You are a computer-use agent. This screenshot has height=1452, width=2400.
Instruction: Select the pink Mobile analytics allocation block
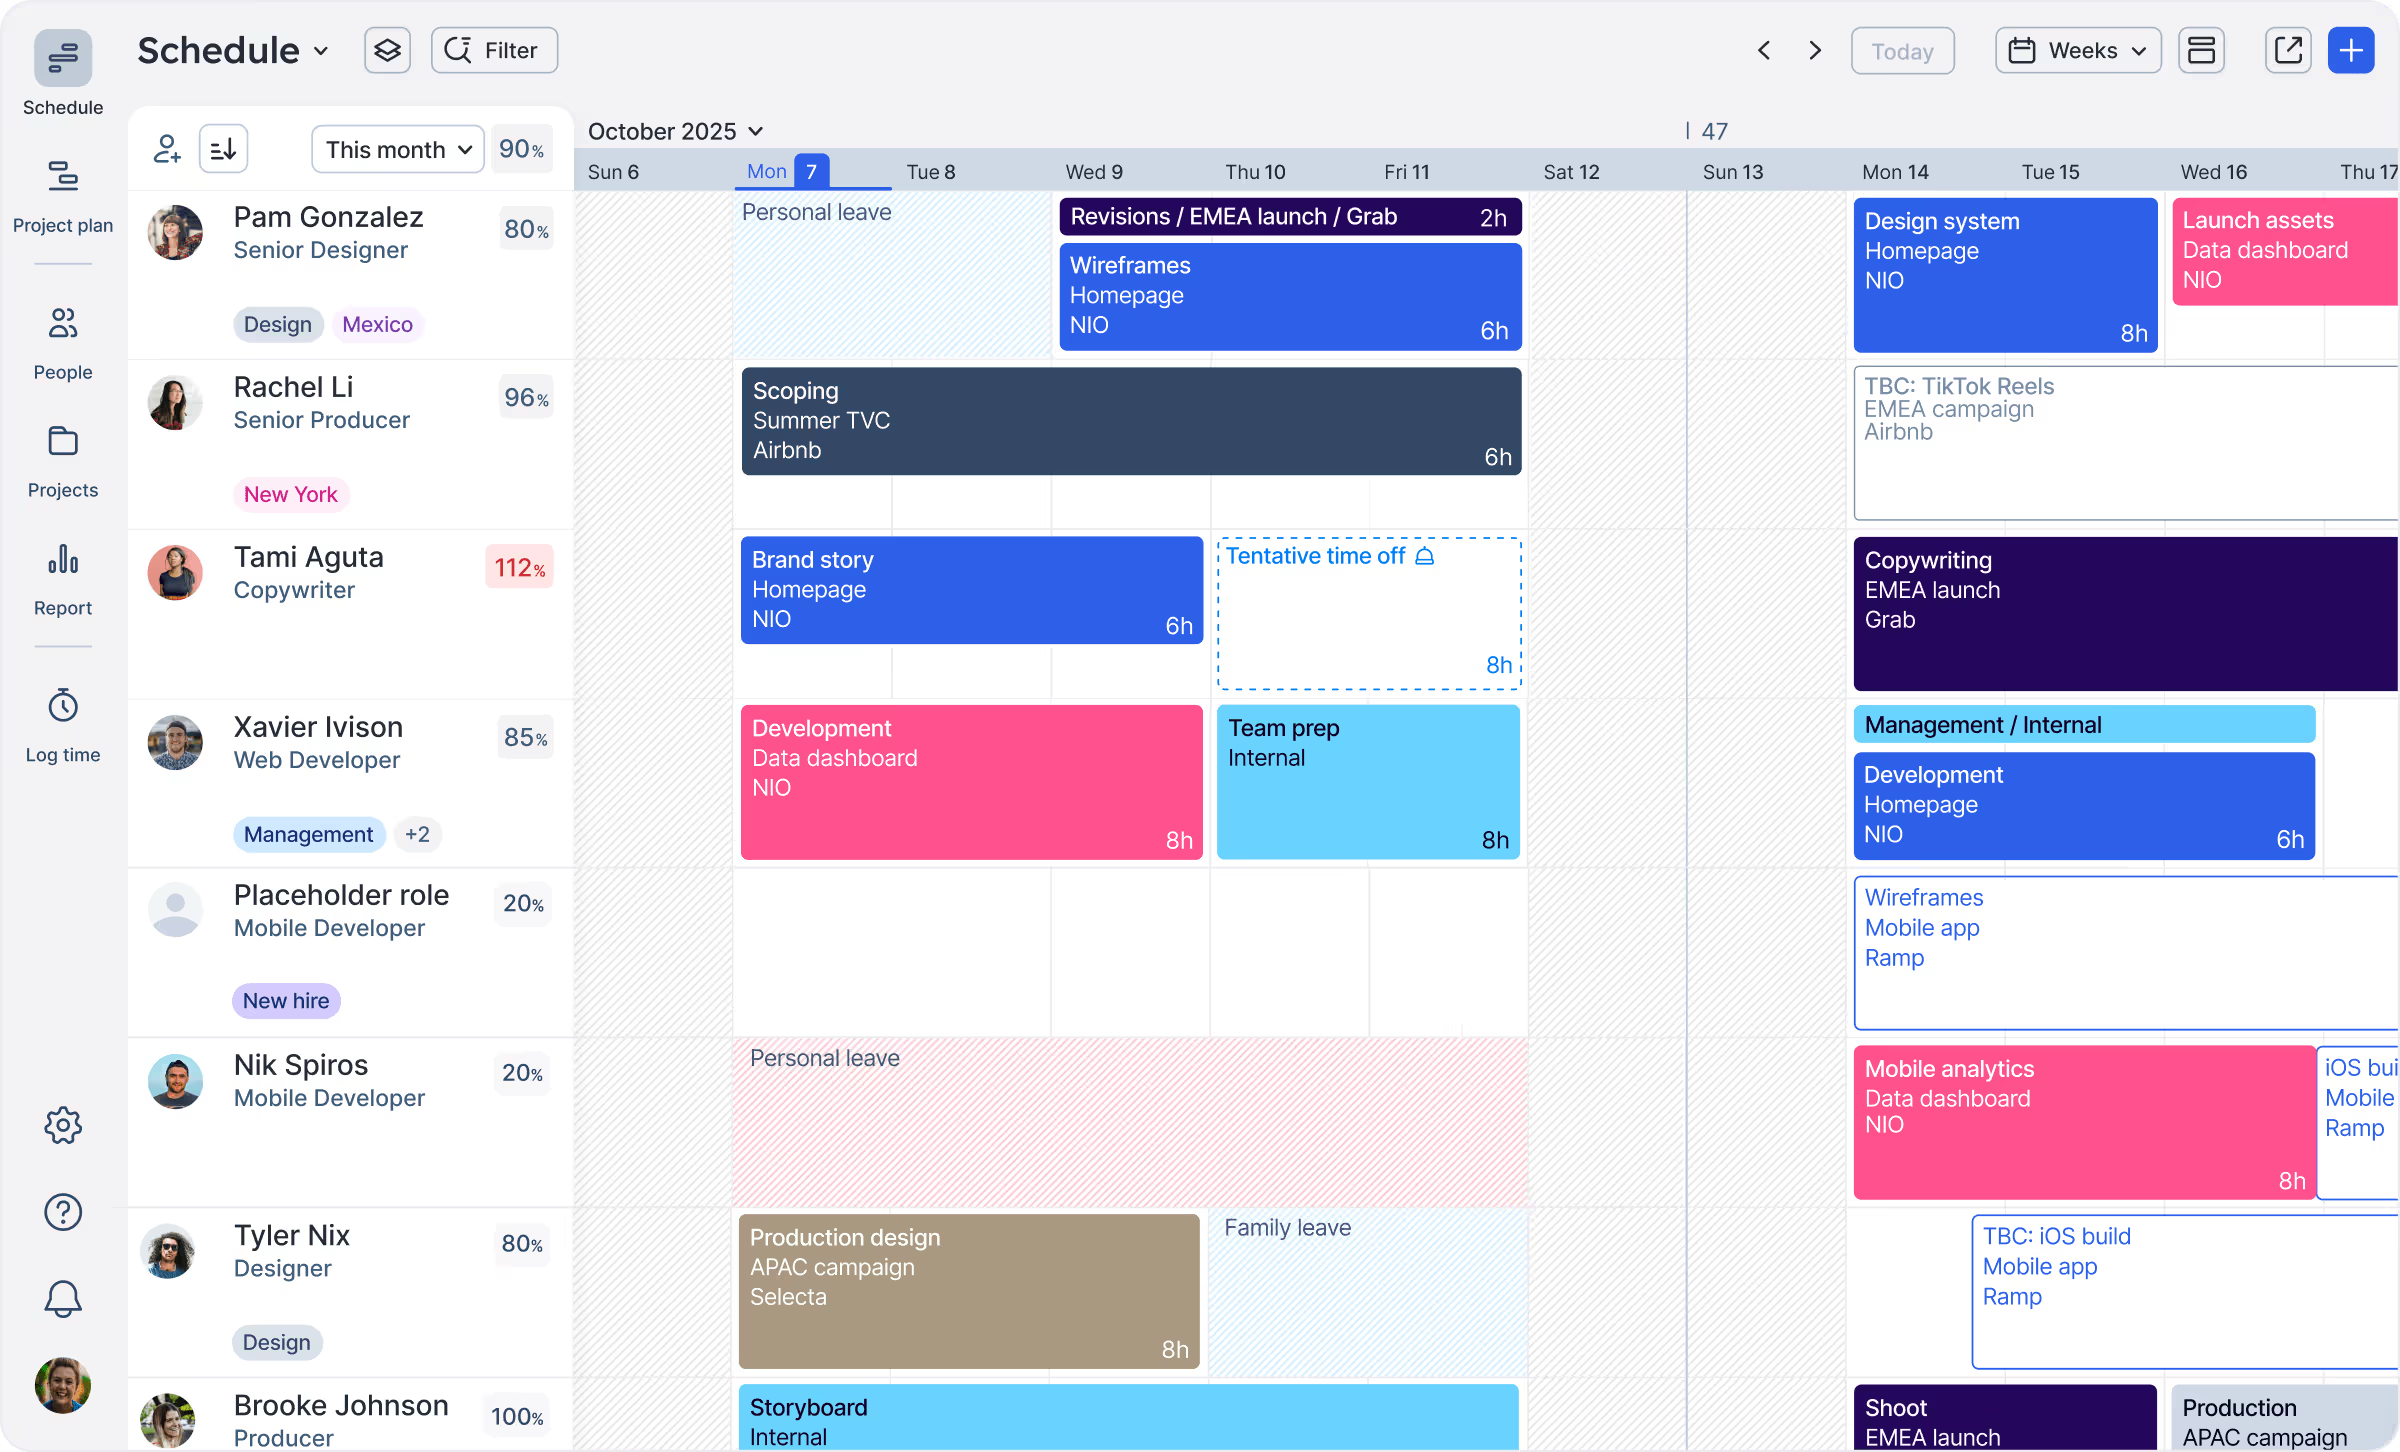click(x=2083, y=1121)
